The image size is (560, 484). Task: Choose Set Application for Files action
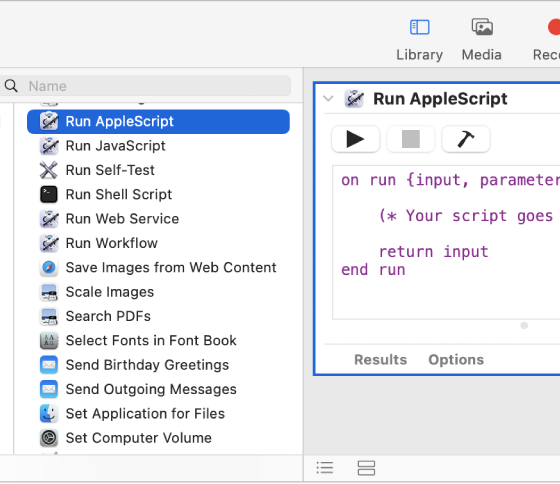click(158, 414)
